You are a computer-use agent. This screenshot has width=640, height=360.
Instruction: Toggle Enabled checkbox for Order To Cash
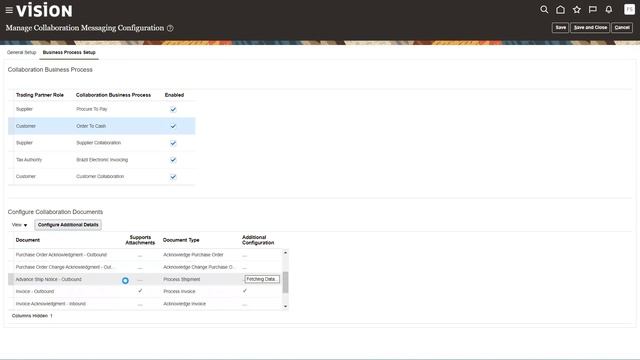coord(173,126)
